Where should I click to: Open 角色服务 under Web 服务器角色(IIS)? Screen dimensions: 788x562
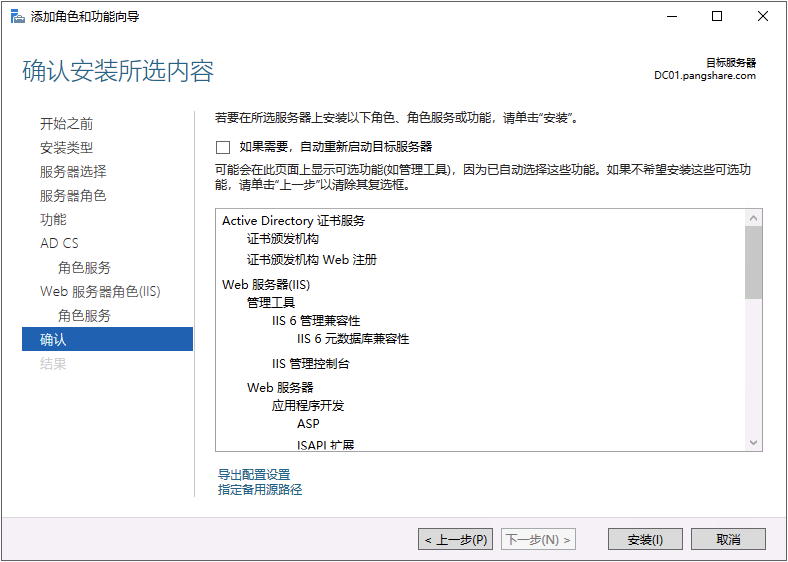[84, 316]
